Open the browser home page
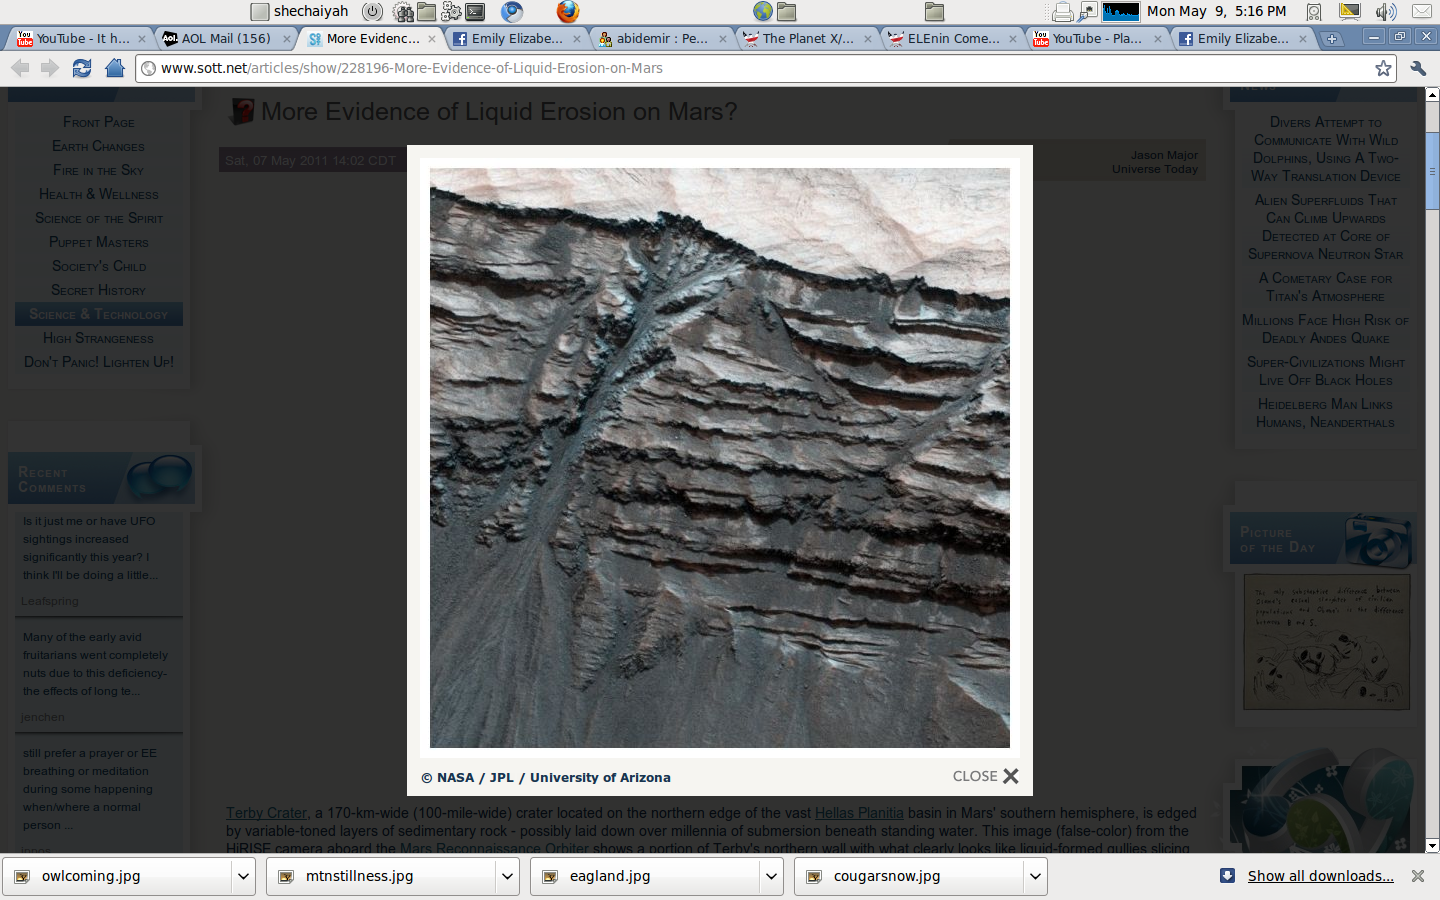 [x=115, y=68]
